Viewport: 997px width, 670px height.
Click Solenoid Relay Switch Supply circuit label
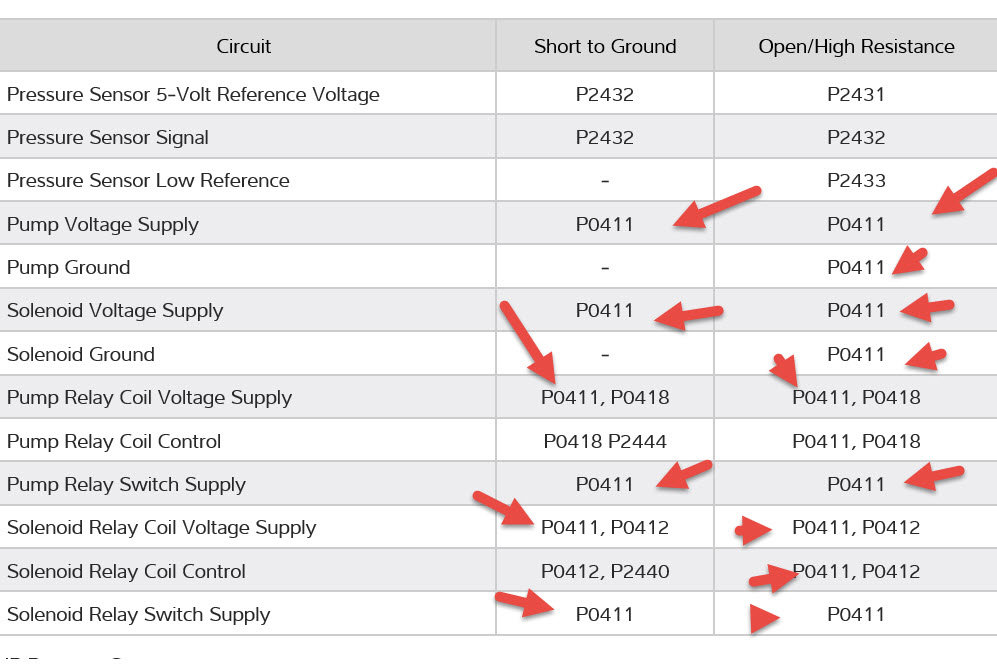pos(138,615)
